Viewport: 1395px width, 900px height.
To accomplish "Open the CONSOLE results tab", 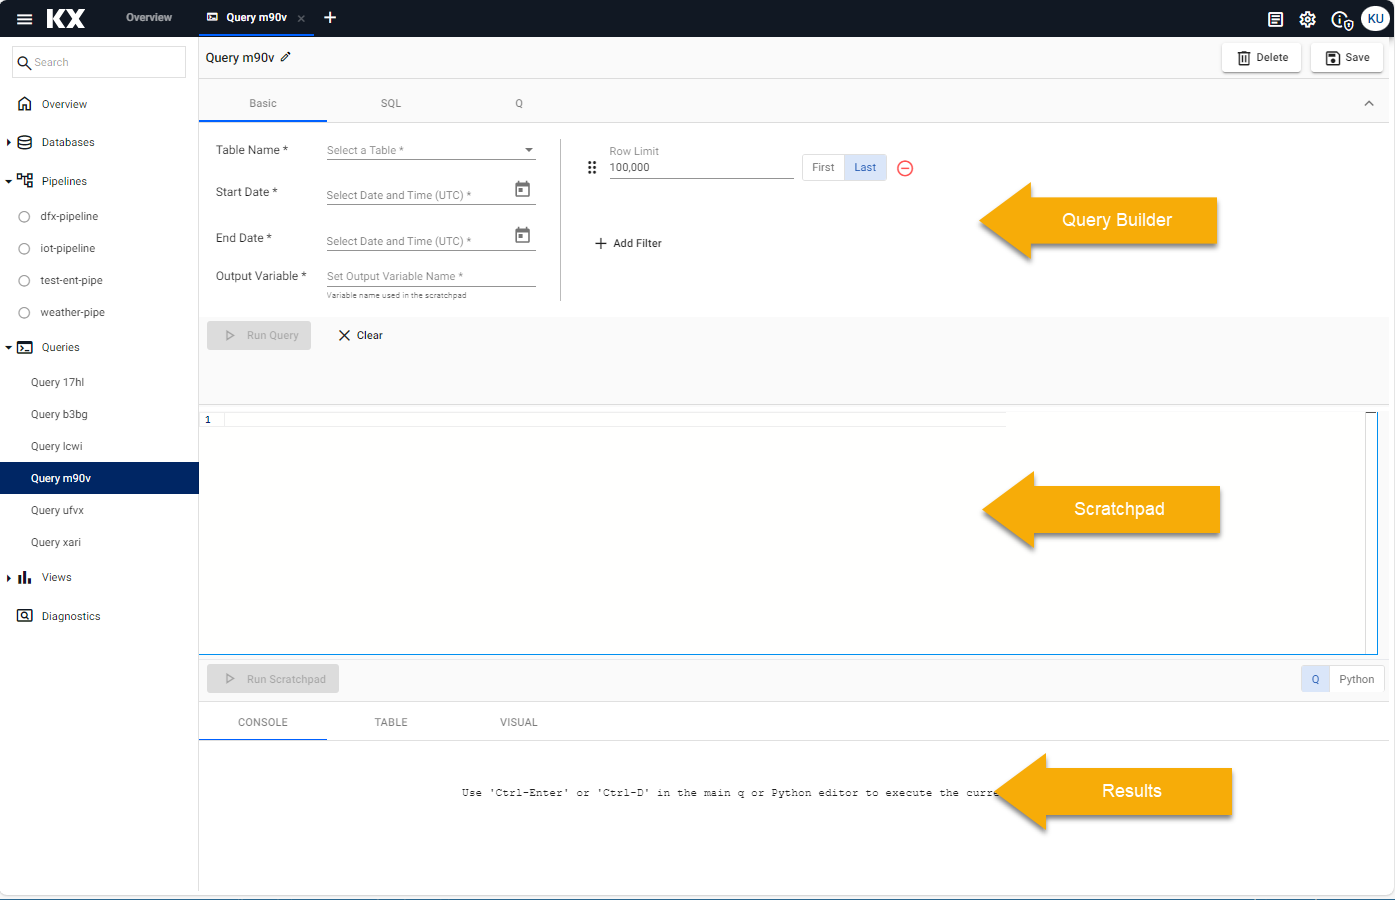I will [x=263, y=722].
